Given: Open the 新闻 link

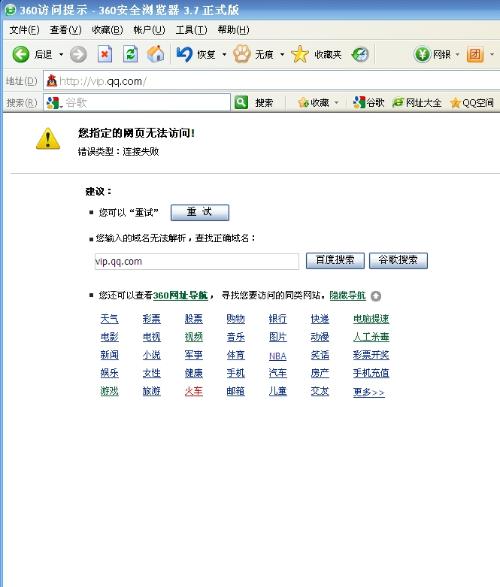Looking at the screenshot, I should (110, 355).
